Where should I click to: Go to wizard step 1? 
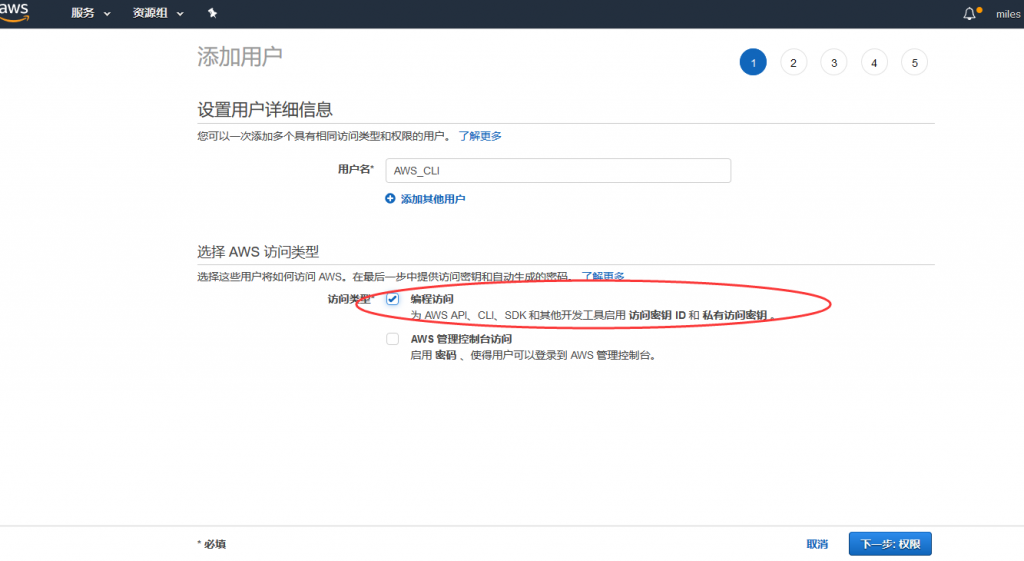(753, 63)
